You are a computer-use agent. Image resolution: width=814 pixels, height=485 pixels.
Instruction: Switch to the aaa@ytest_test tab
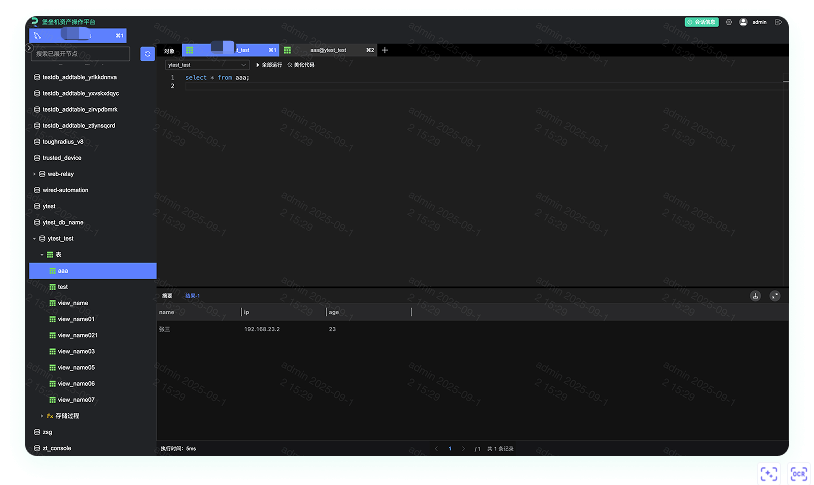coord(328,50)
